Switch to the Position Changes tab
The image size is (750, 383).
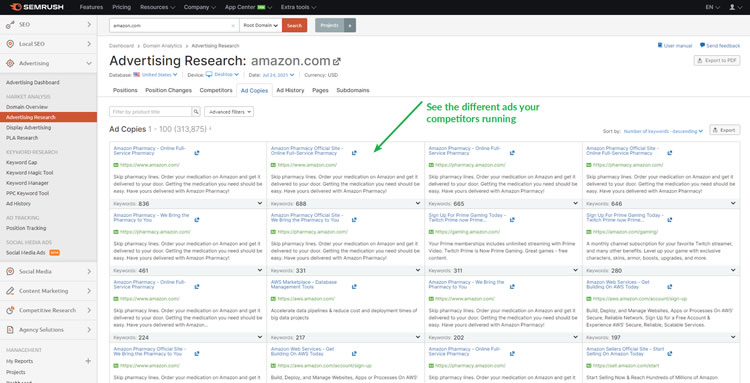168,90
